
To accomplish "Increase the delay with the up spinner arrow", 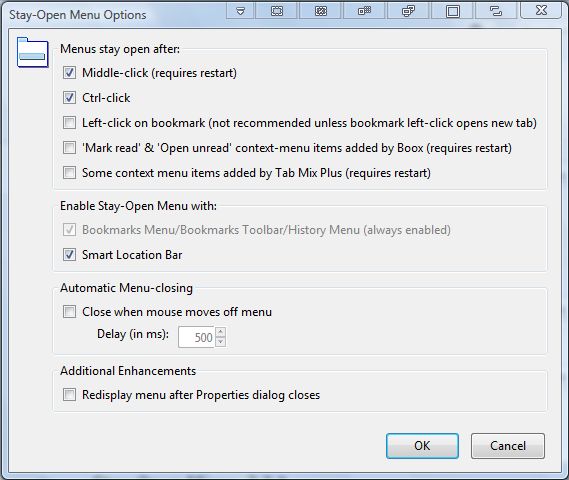I will coord(220,332).
